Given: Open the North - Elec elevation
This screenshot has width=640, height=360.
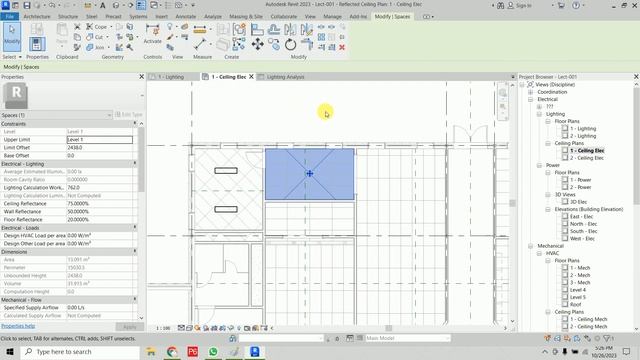Looking at the screenshot, I should point(583,224).
